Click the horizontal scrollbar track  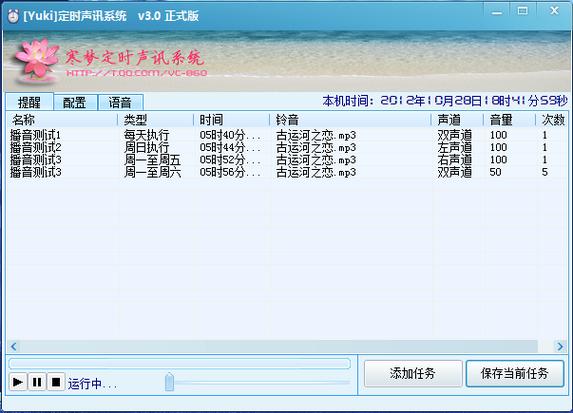[278, 346]
